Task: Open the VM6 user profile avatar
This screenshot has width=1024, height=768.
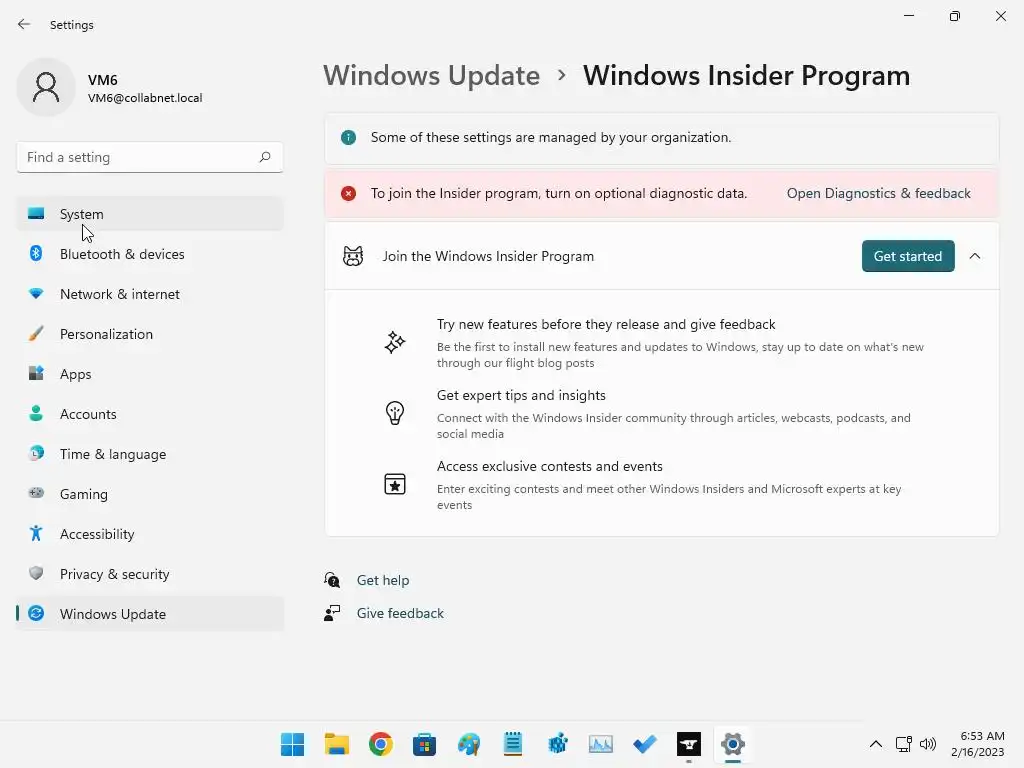Action: click(x=46, y=87)
